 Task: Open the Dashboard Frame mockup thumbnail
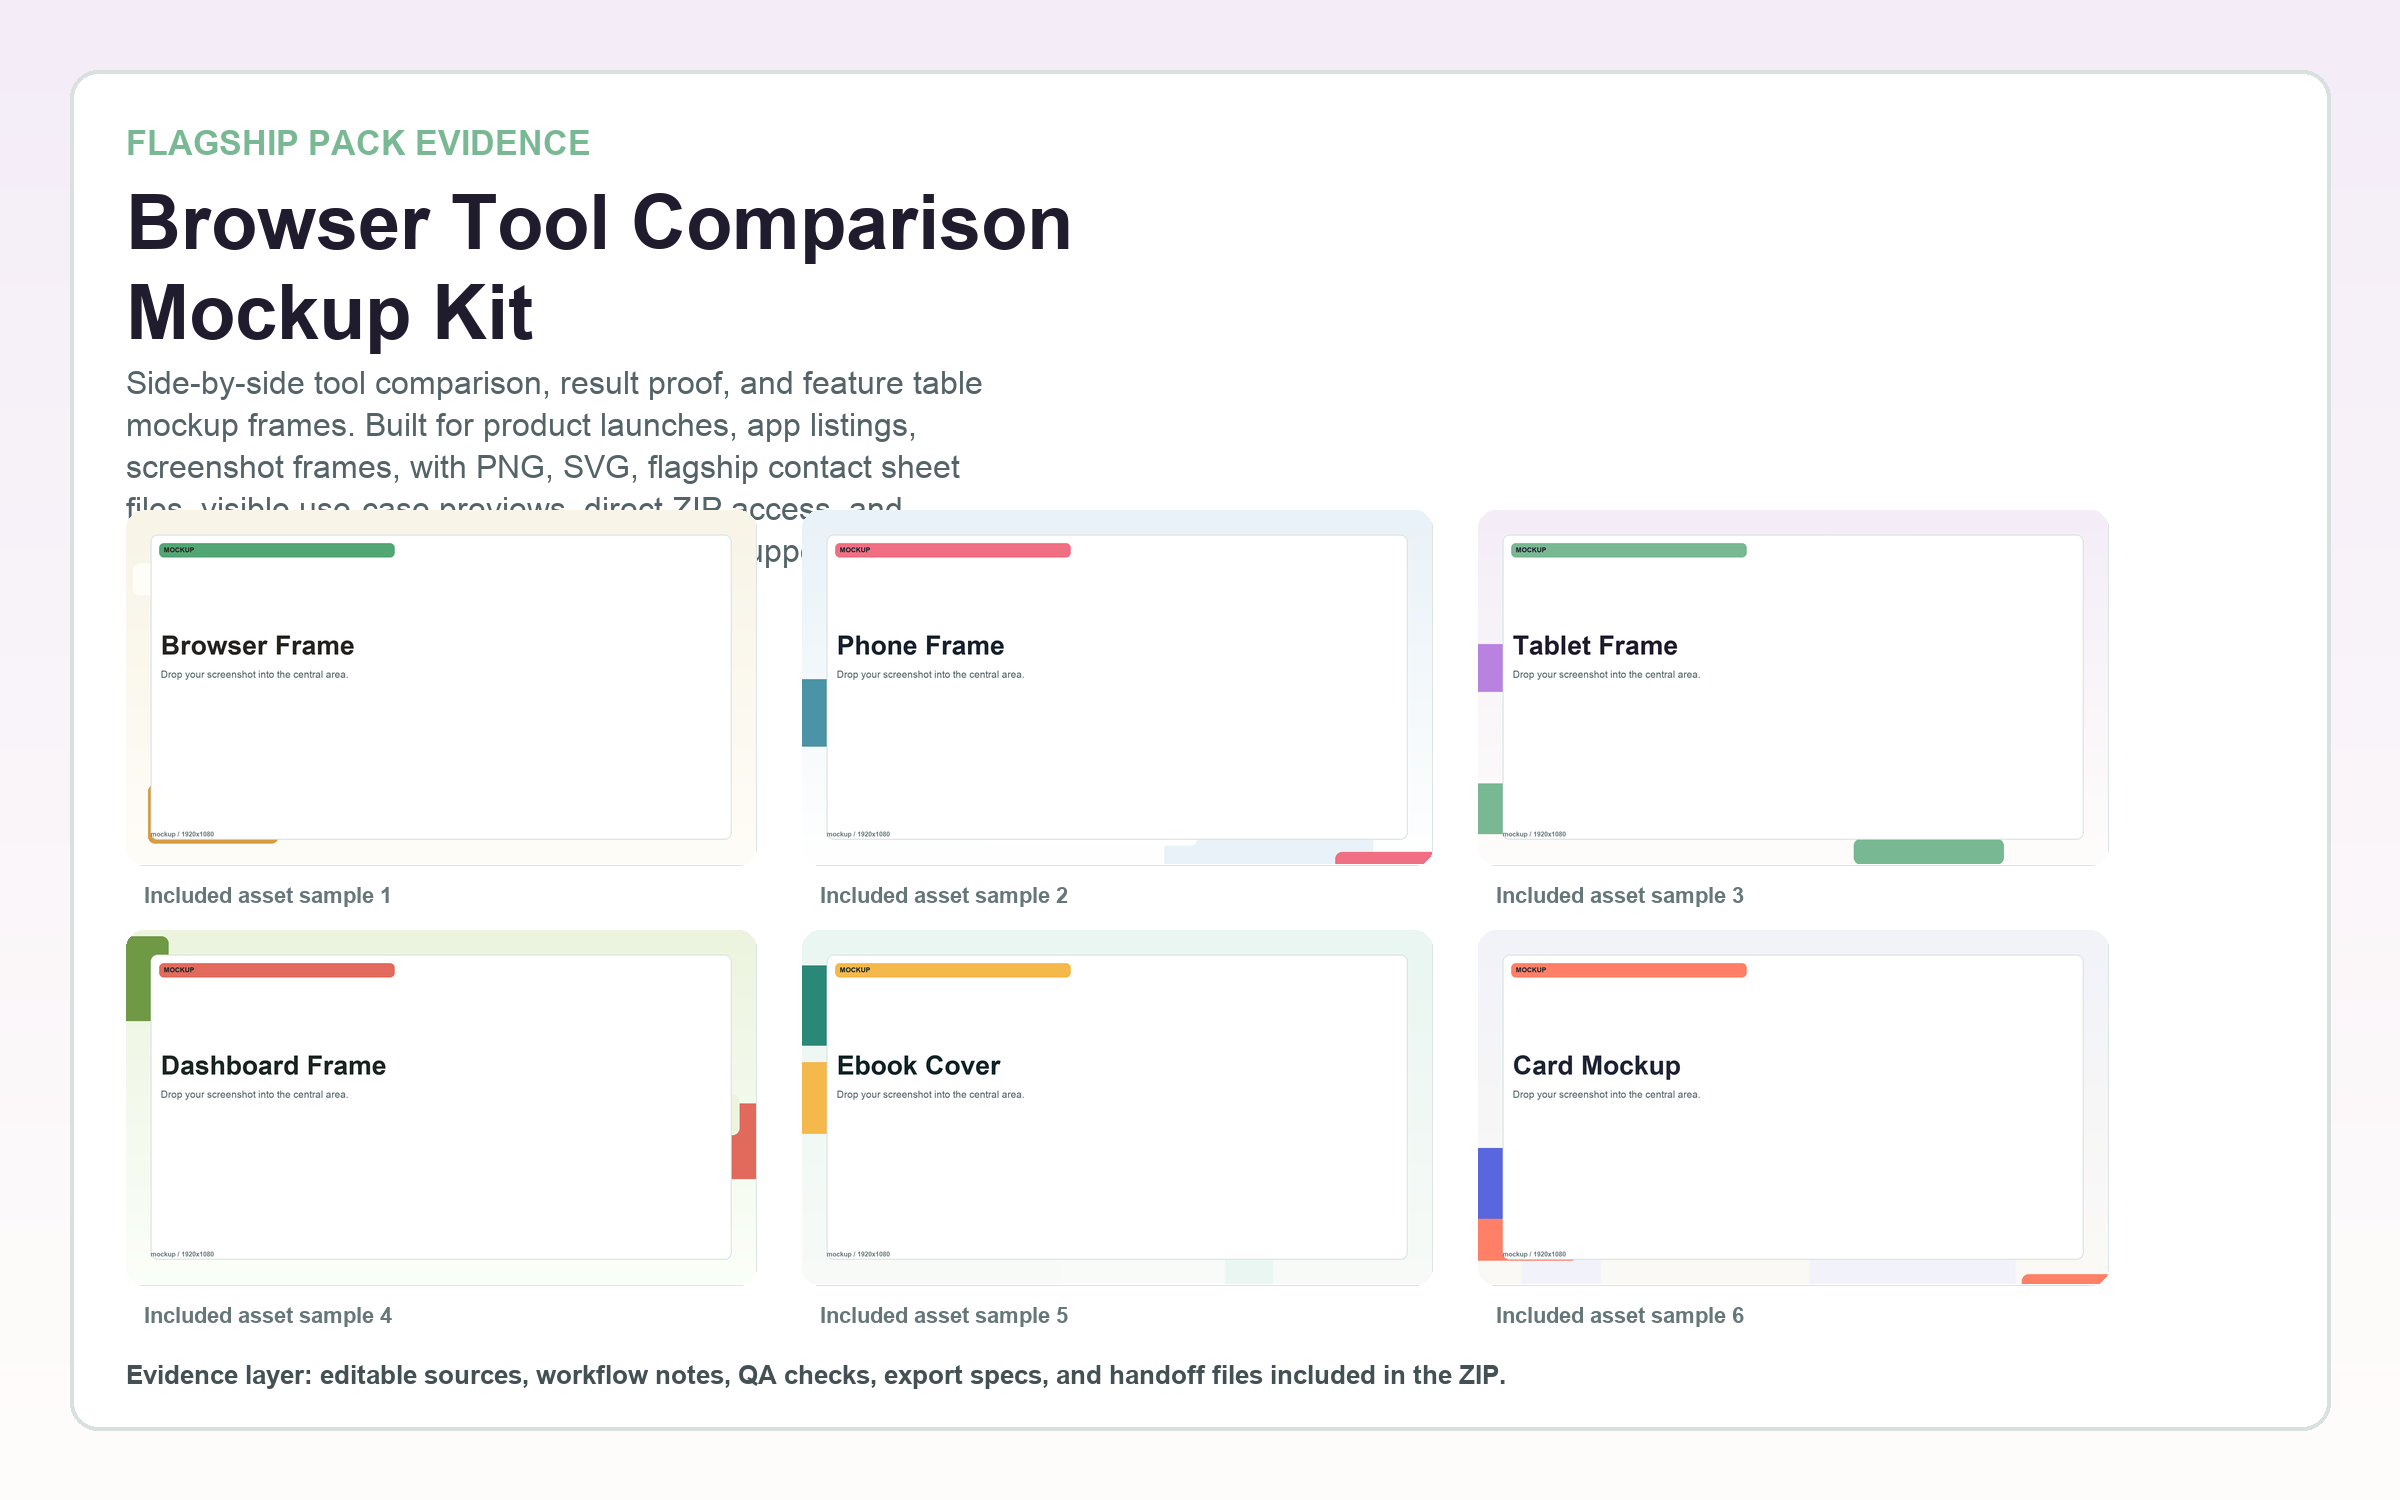pyautogui.click(x=441, y=1108)
